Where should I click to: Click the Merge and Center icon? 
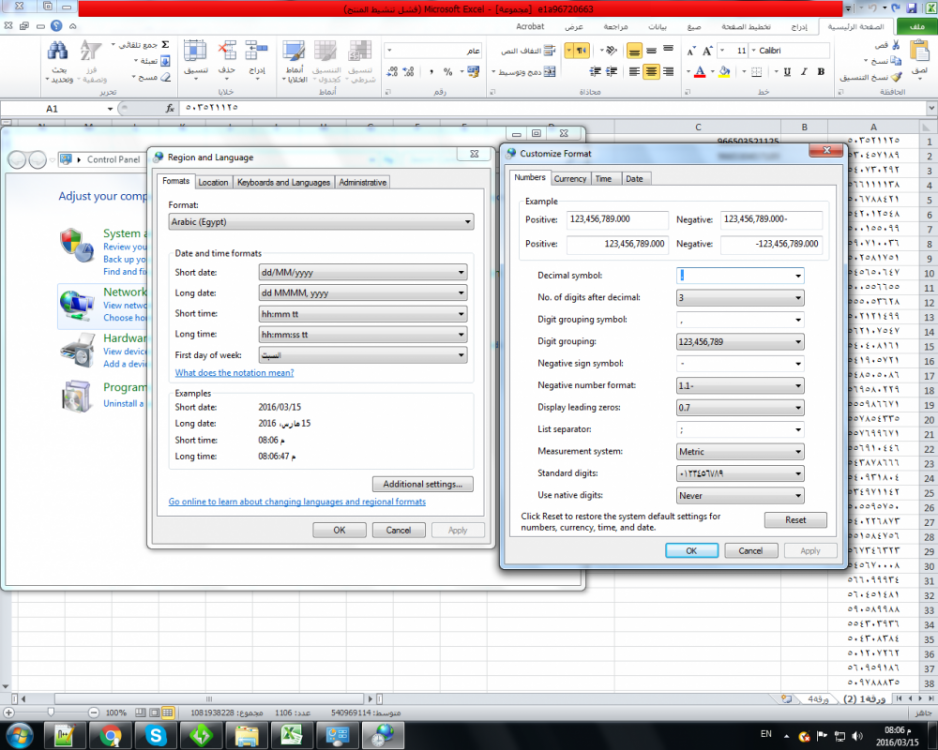tap(549, 72)
